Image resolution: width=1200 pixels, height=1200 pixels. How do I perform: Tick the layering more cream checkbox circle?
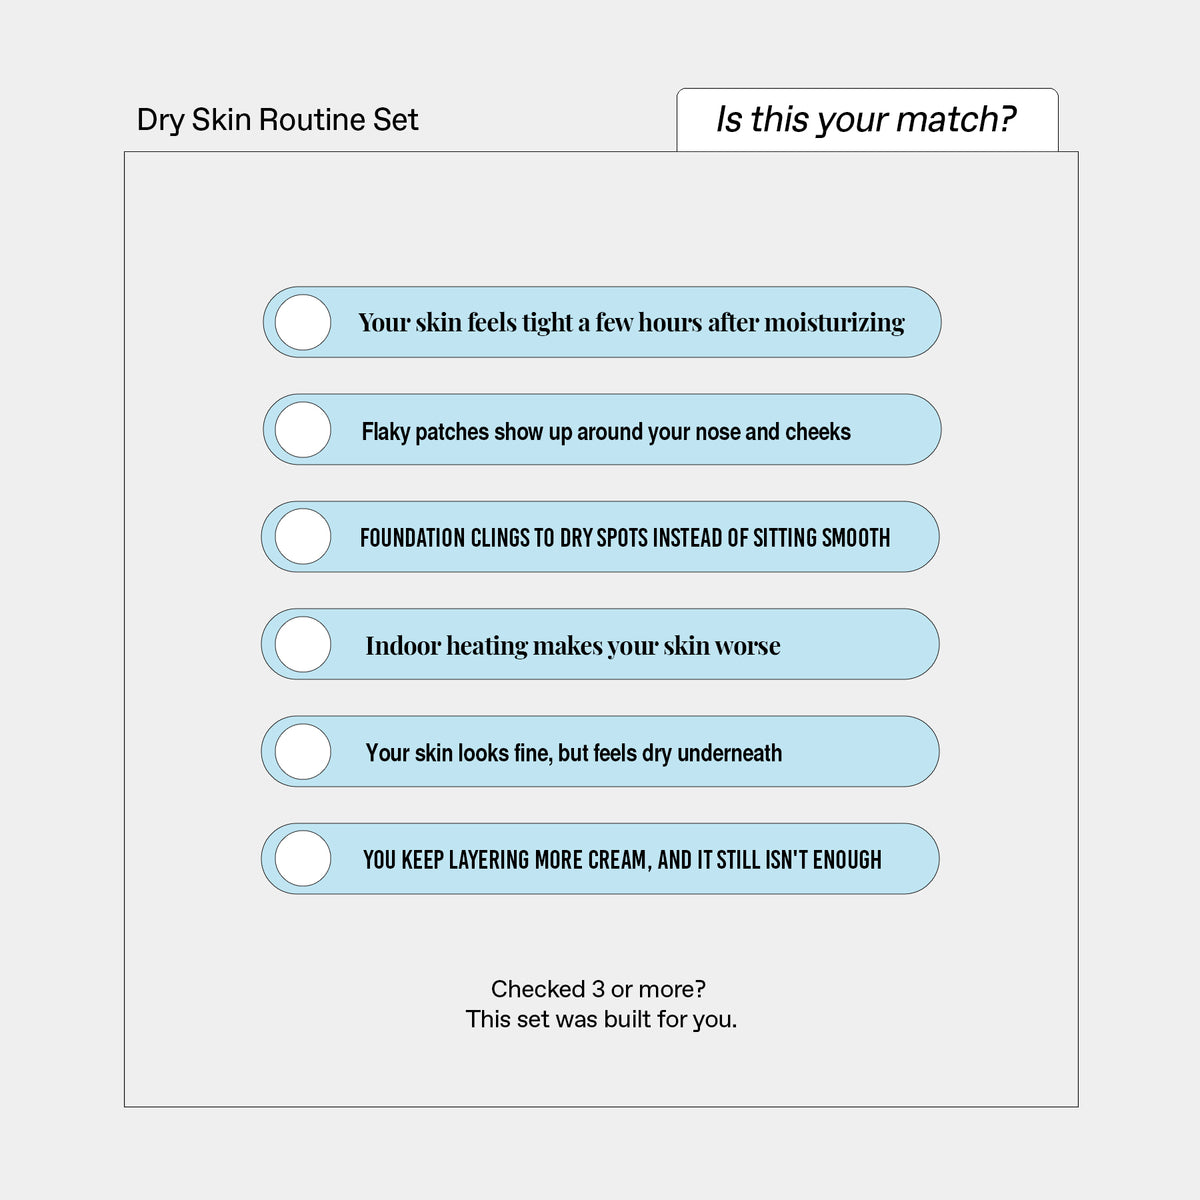(x=303, y=859)
